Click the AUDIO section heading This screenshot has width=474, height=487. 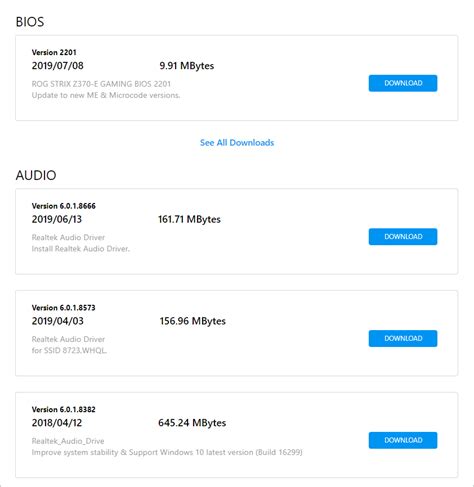[36, 175]
